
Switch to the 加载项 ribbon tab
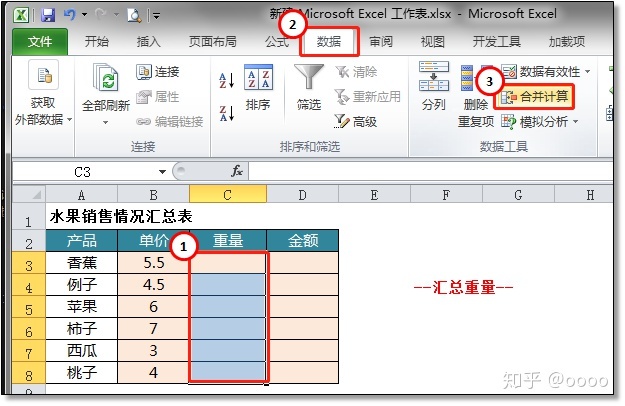(567, 41)
